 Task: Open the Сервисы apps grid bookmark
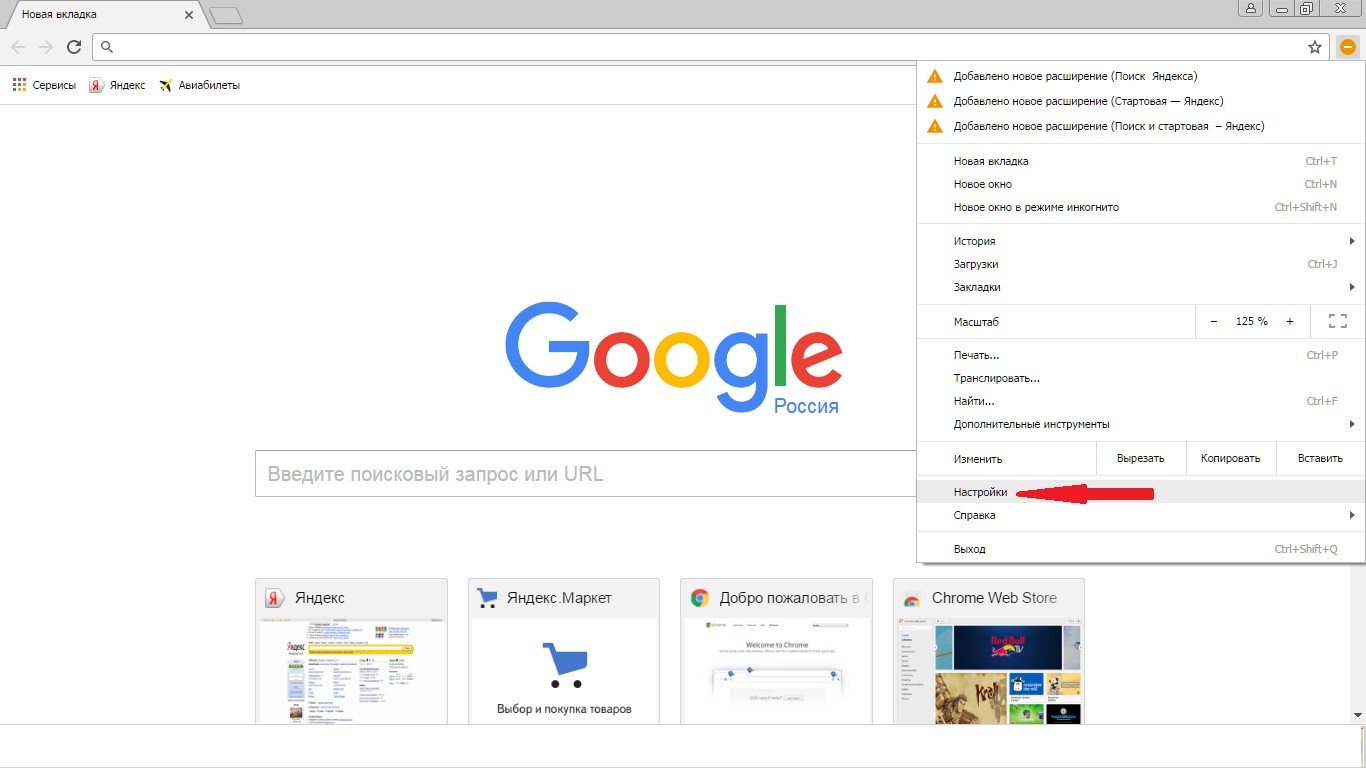coord(44,85)
